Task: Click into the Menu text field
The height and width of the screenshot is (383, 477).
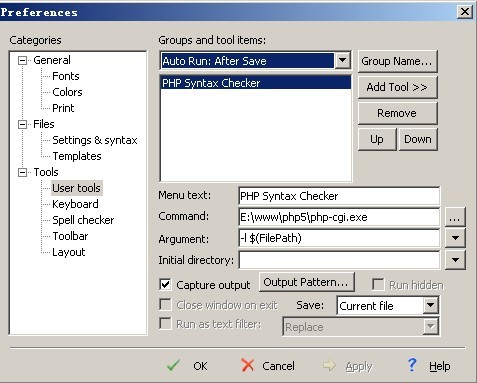Action: point(339,196)
